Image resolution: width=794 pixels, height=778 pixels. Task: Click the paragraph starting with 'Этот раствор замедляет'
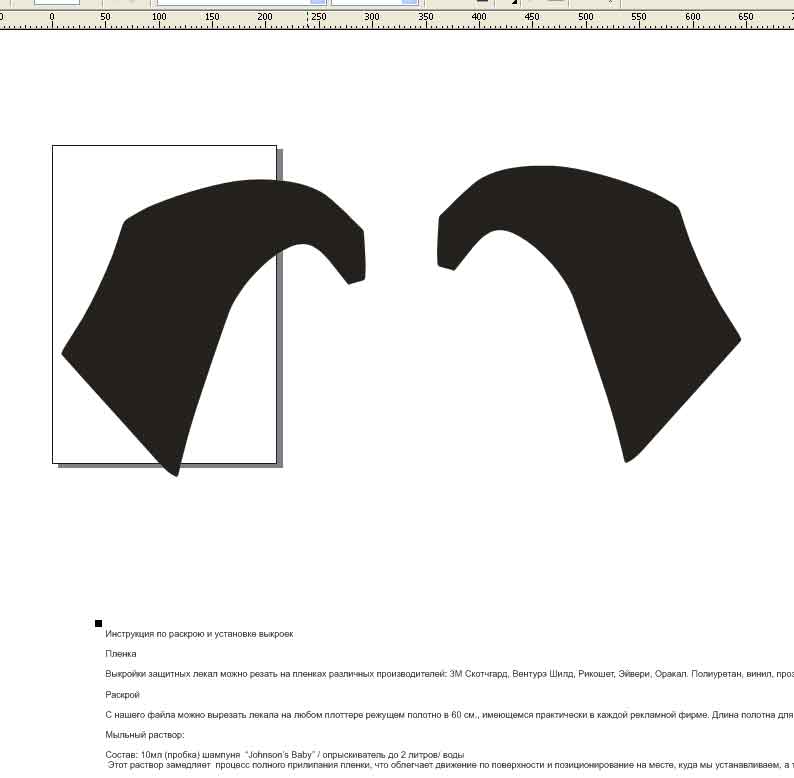[450, 765]
